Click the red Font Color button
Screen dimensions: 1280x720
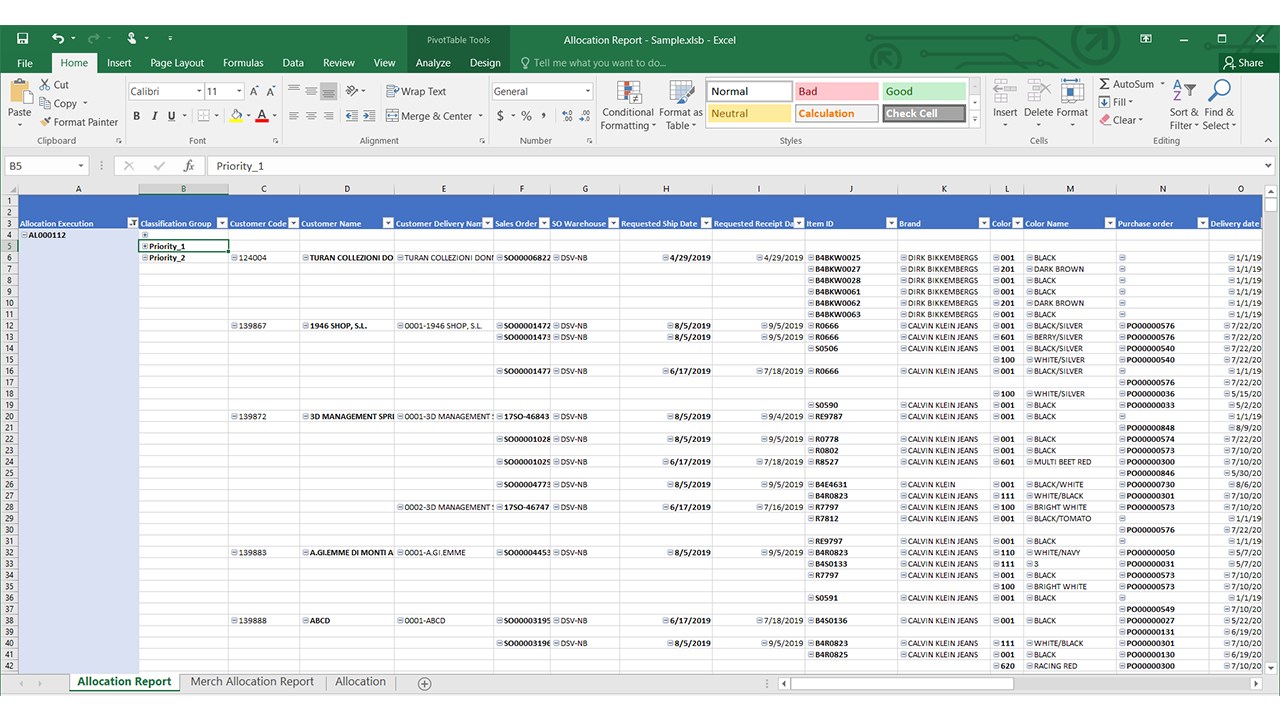[262, 116]
